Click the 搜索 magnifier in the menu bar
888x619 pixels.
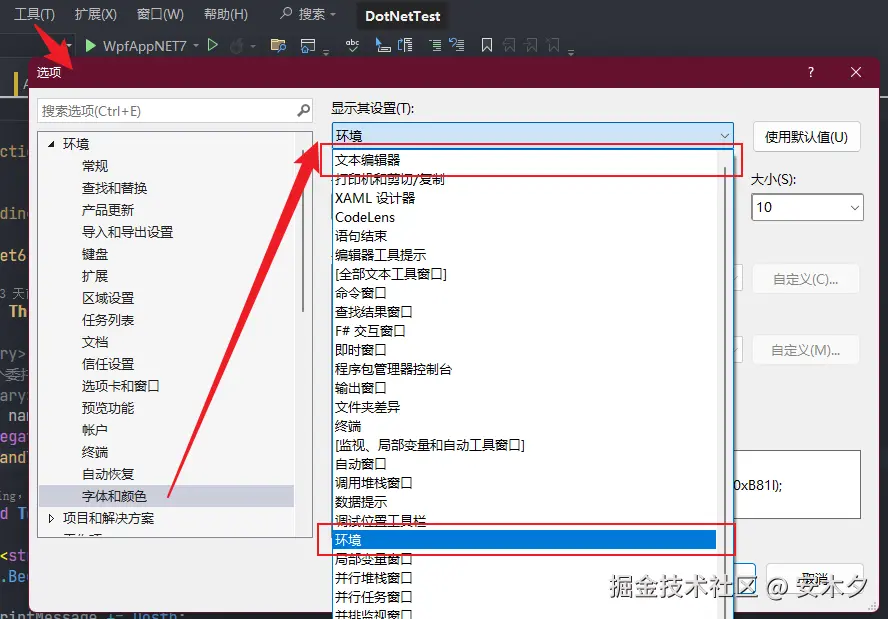pos(286,13)
